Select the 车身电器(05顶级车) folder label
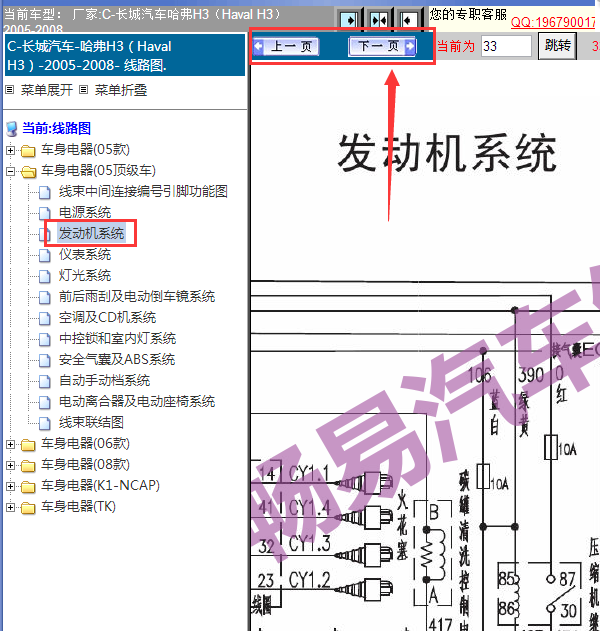Viewport: 600px width, 631px height. tap(98, 171)
